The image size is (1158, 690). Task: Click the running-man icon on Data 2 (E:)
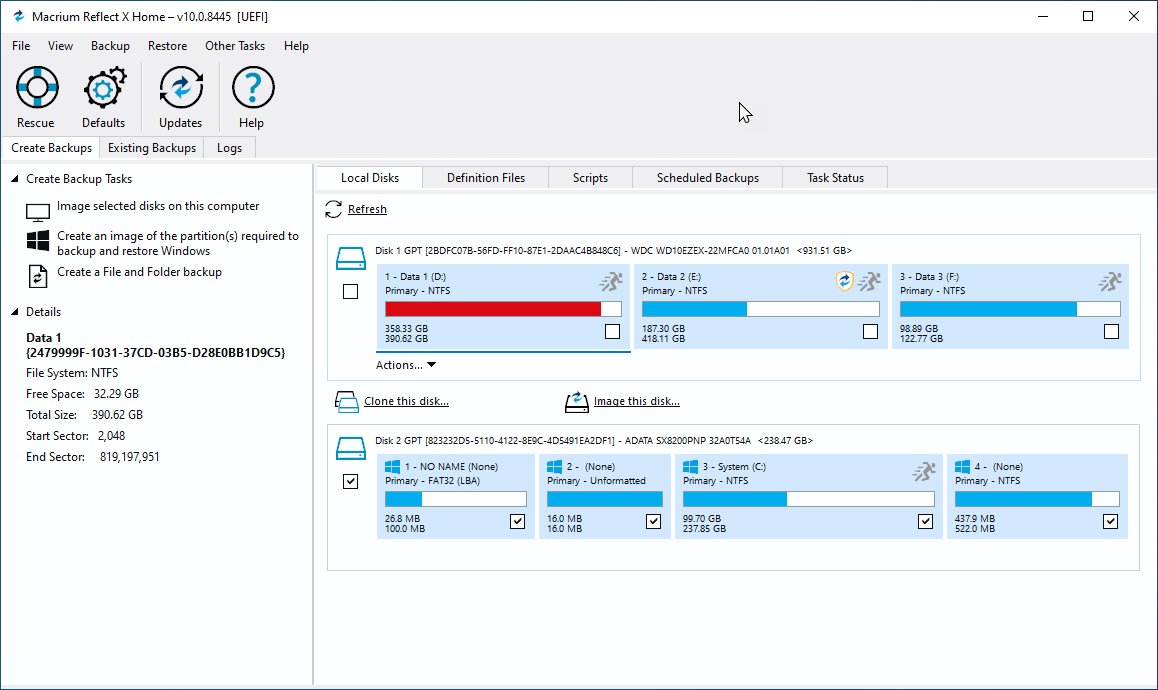point(869,281)
